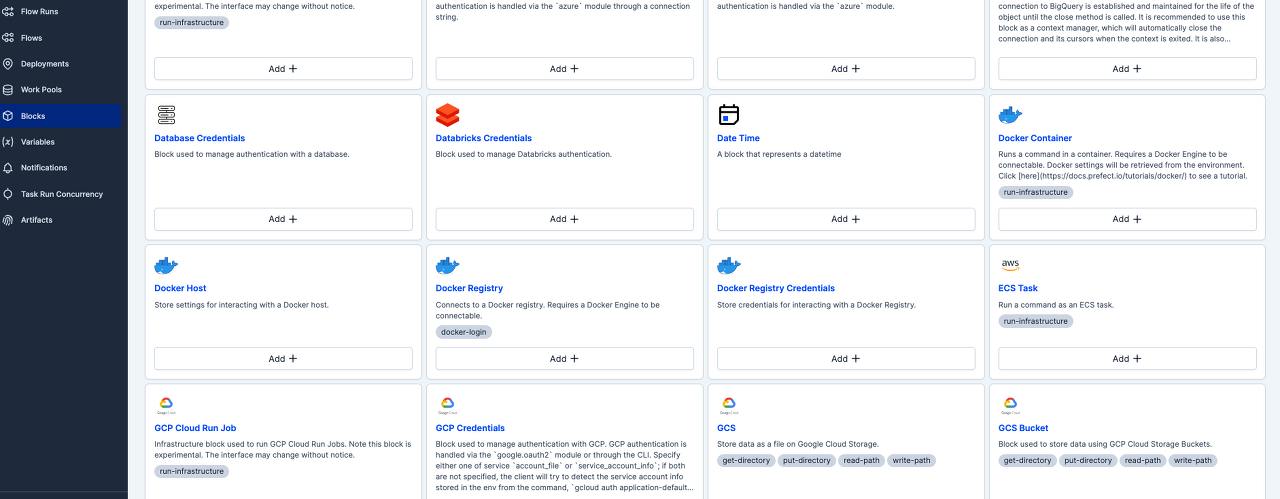The width and height of the screenshot is (1280, 499).
Task: Click the Docker Registry whale icon
Action: click(447, 265)
